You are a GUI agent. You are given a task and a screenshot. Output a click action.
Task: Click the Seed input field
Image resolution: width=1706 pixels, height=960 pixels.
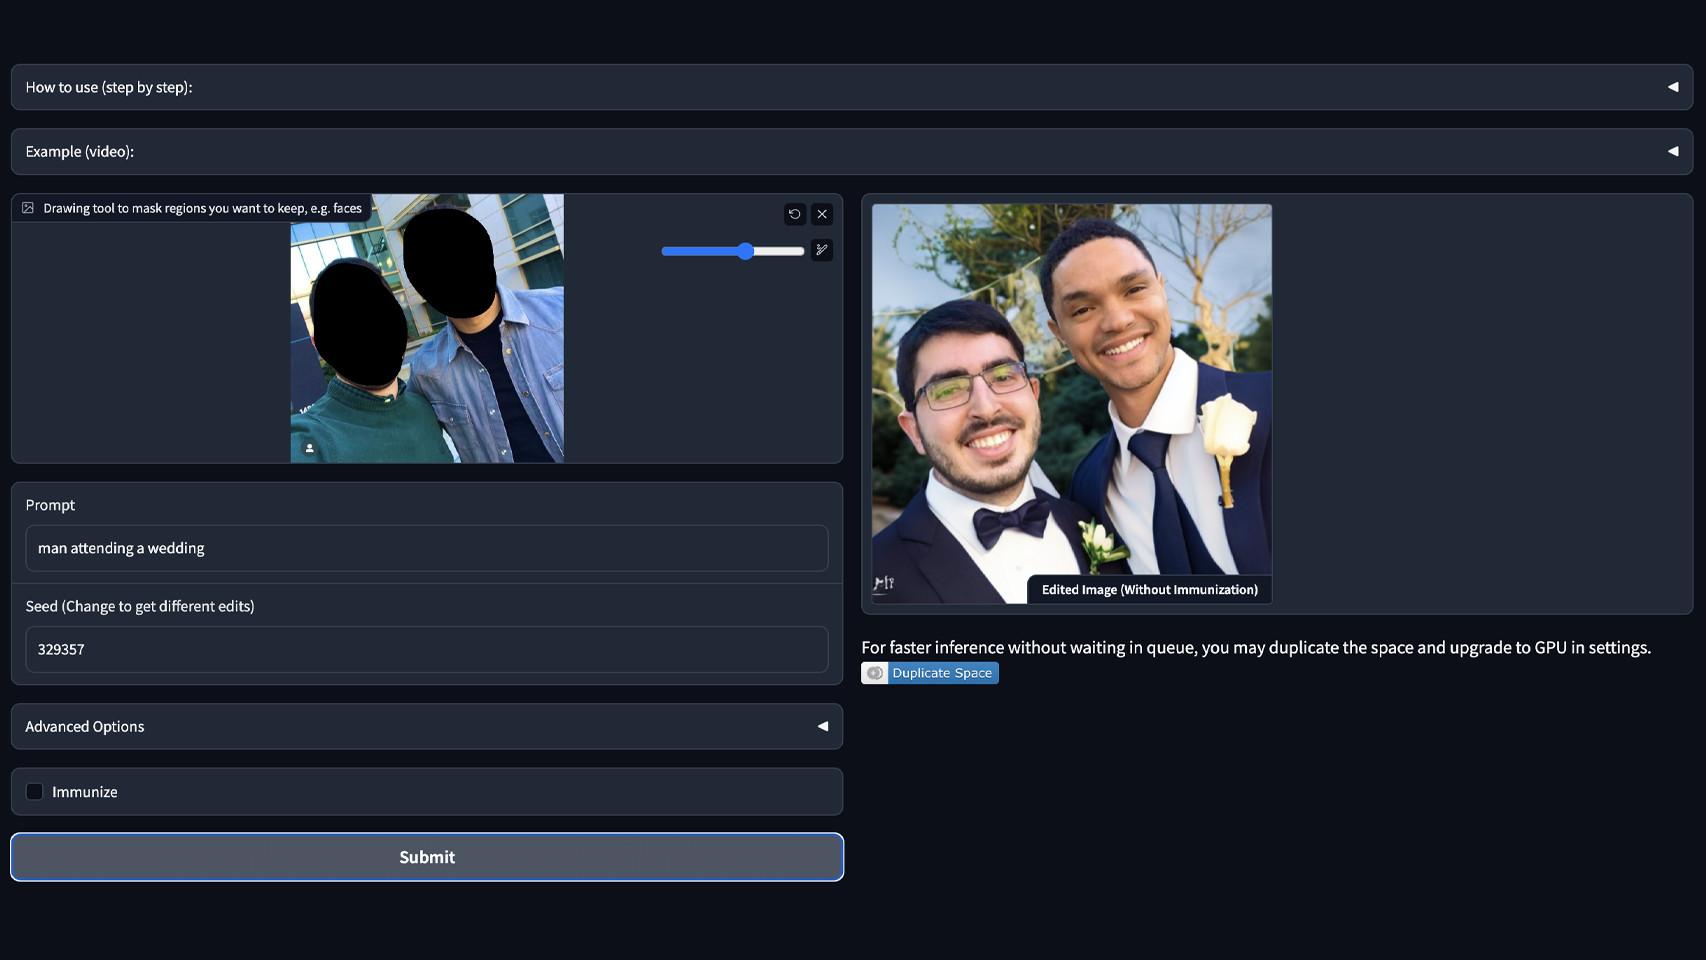427,649
